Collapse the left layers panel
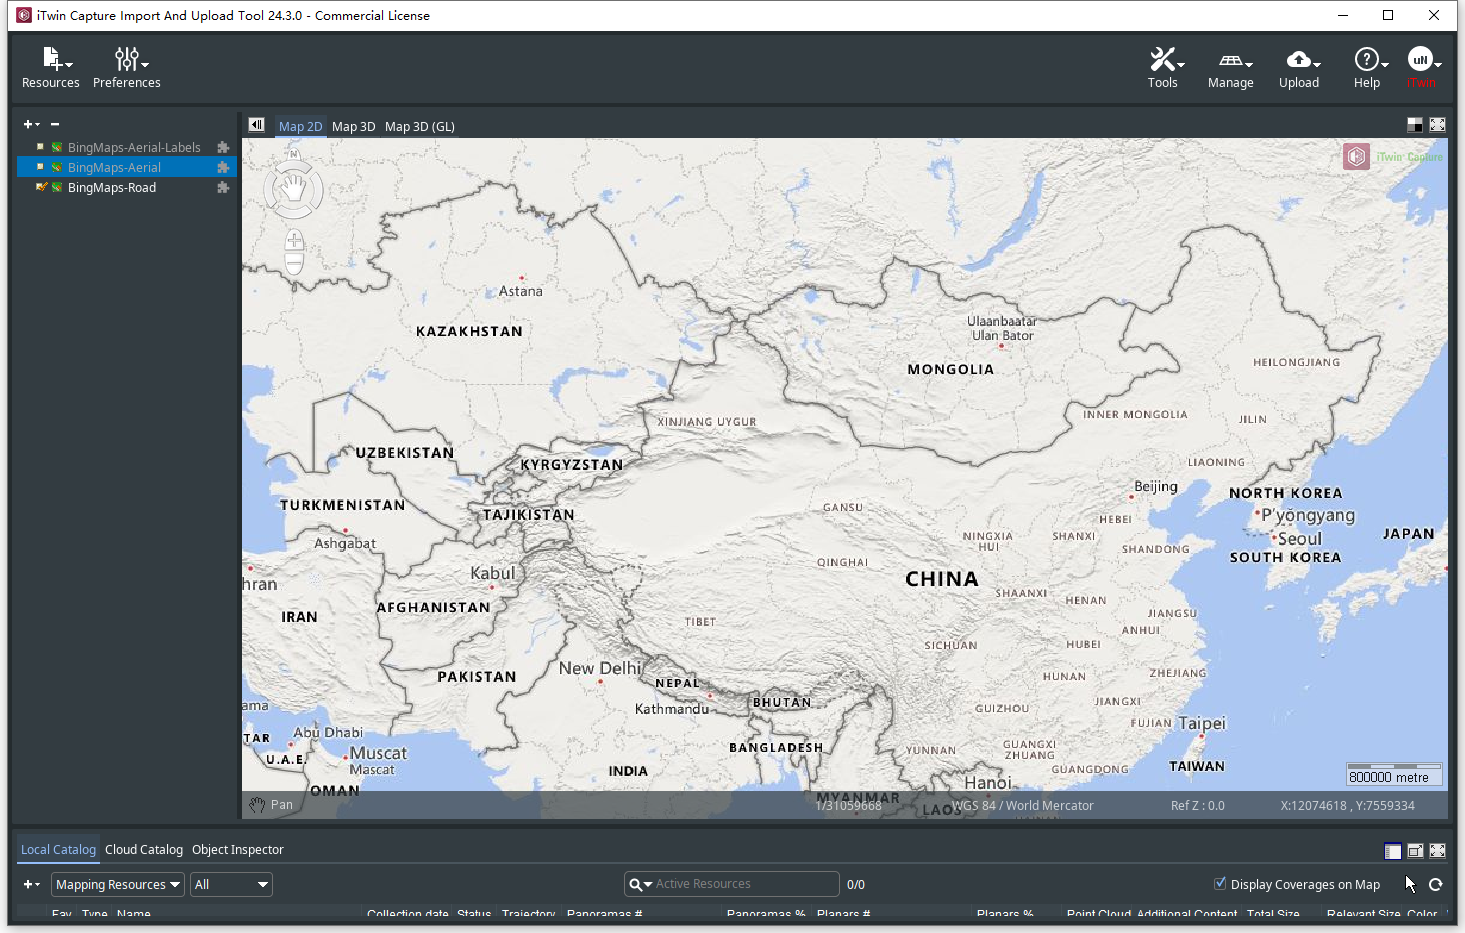 (x=257, y=125)
